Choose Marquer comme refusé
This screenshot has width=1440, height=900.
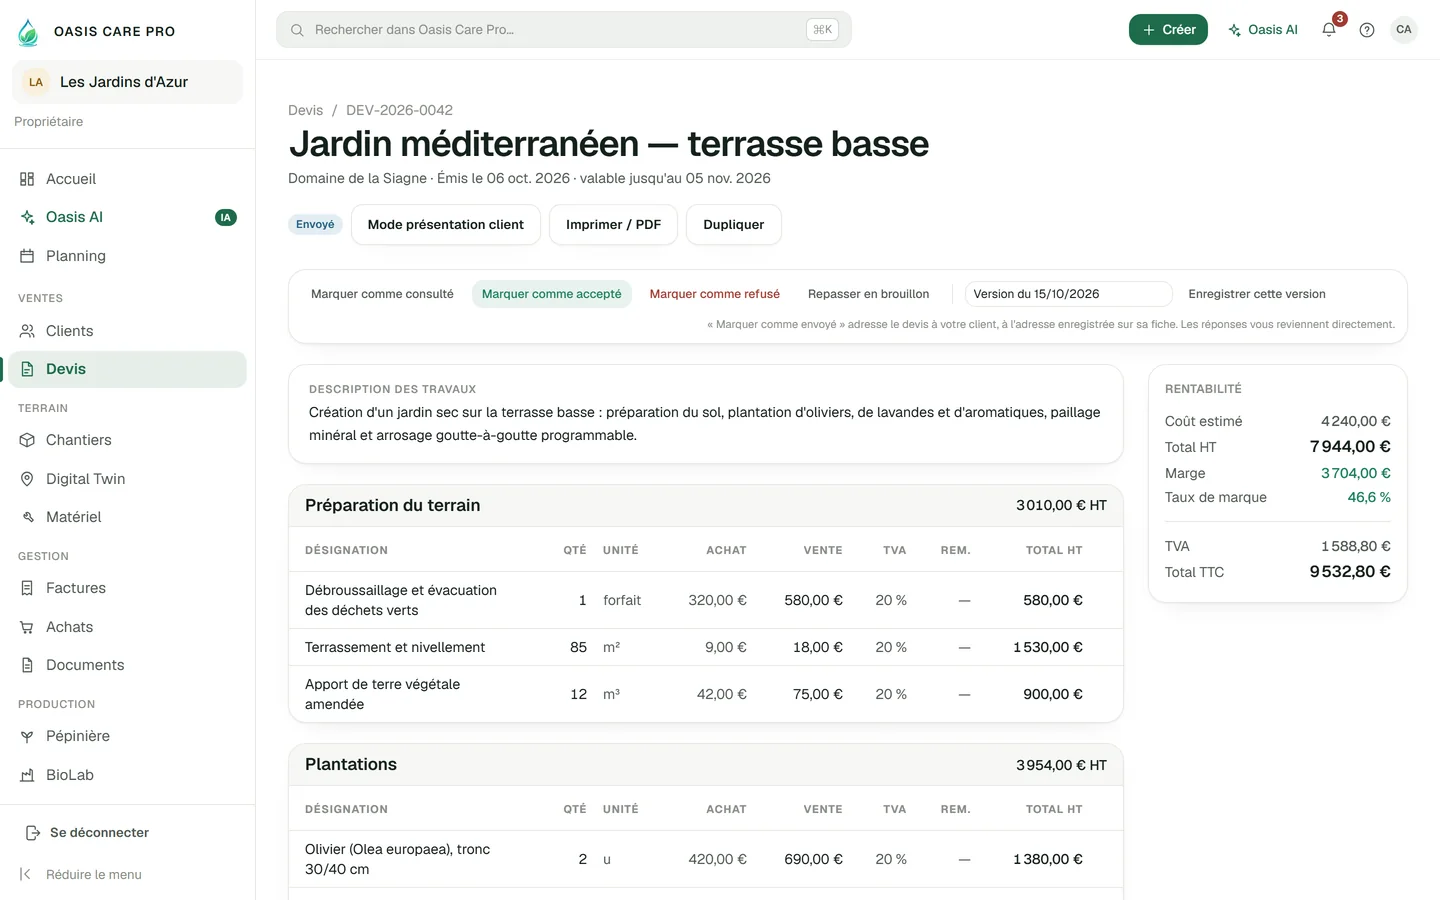(715, 294)
